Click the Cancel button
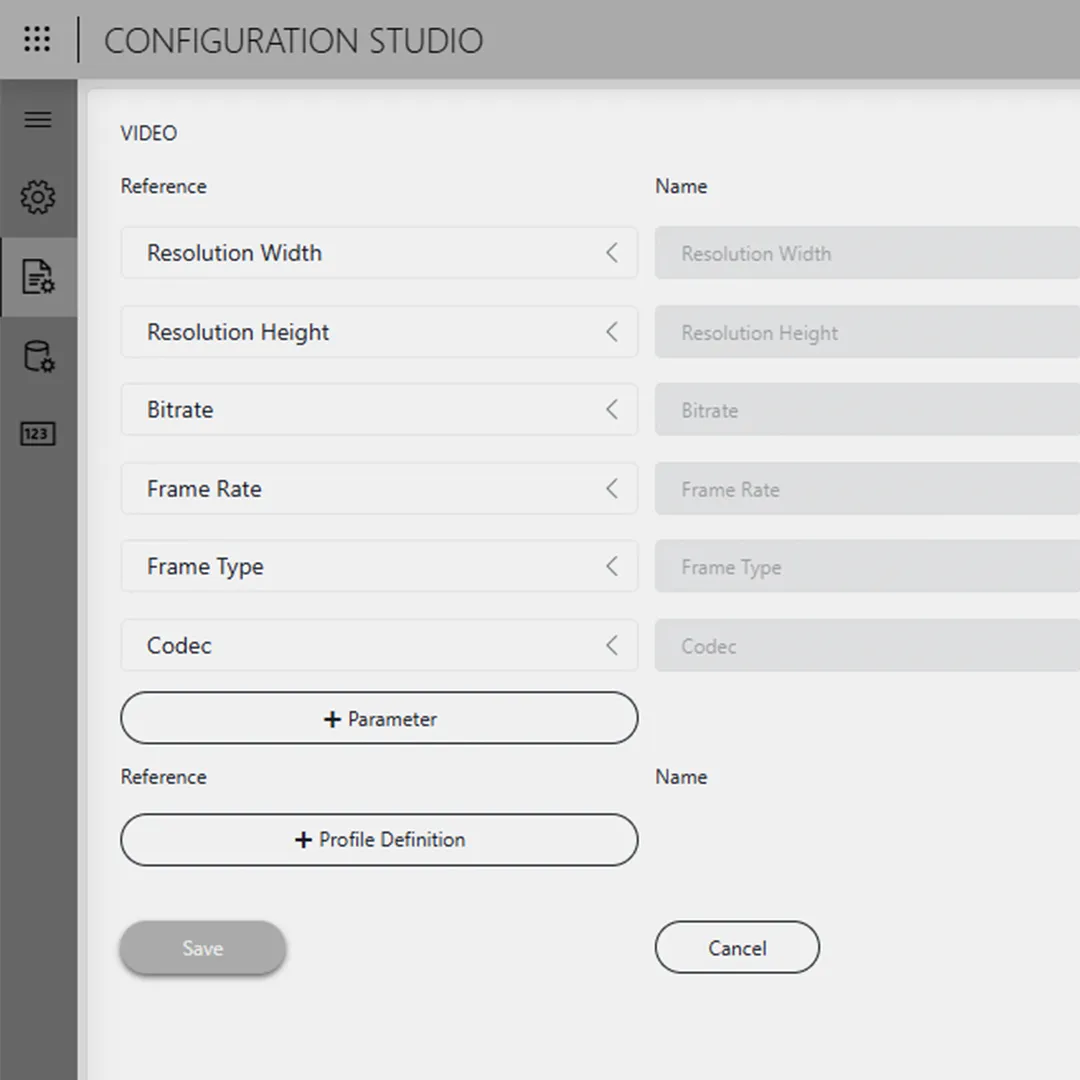Image resolution: width=1080 pixels, height=1080 pixels. click(x=737, y=948)
